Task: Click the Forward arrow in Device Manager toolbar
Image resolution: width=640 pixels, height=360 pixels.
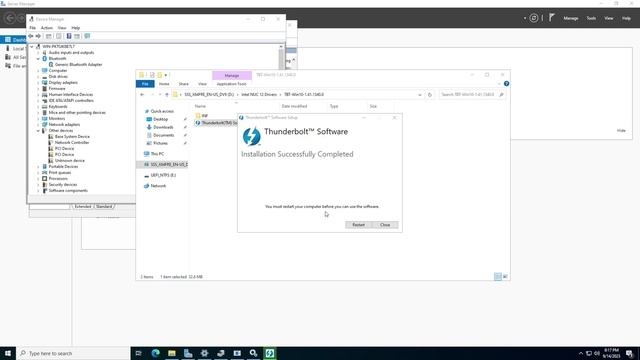Action: [38, 36]
